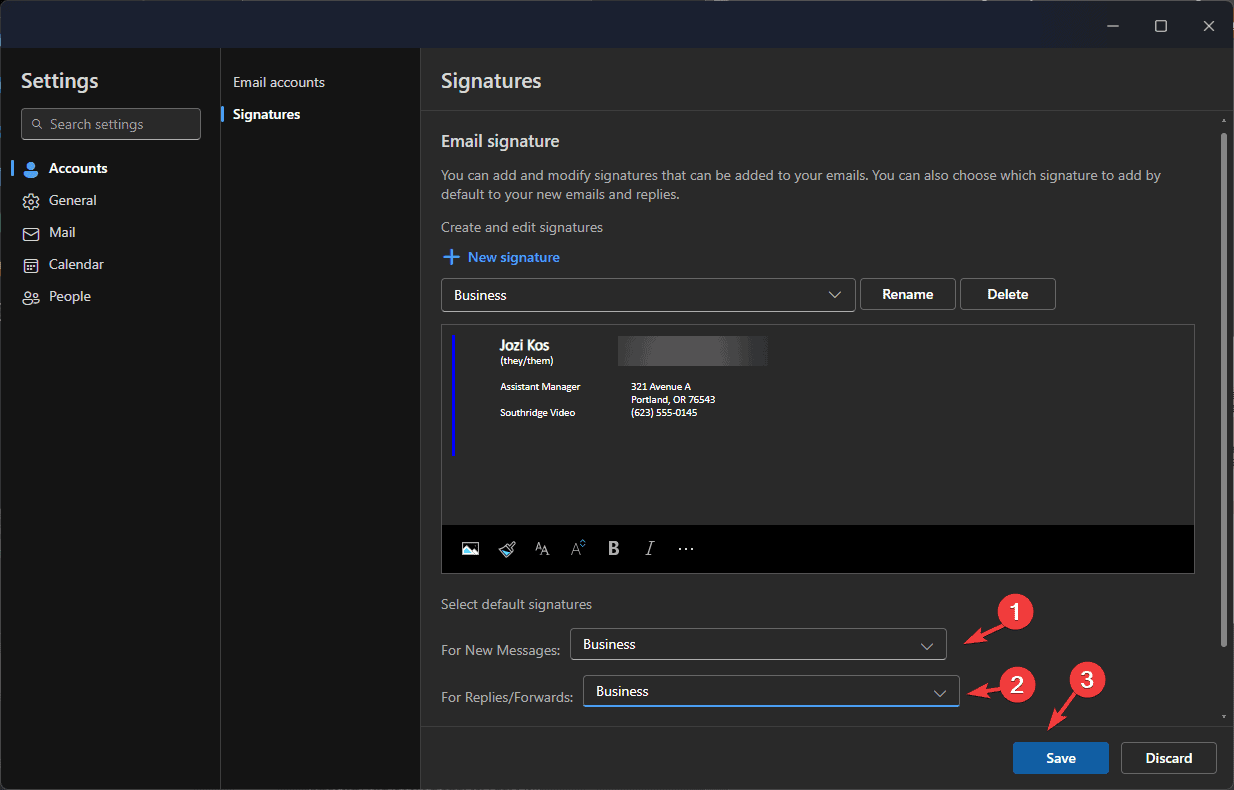Click the superscript-style font formatting icon
1234x790 pixels.
(578, 548)
